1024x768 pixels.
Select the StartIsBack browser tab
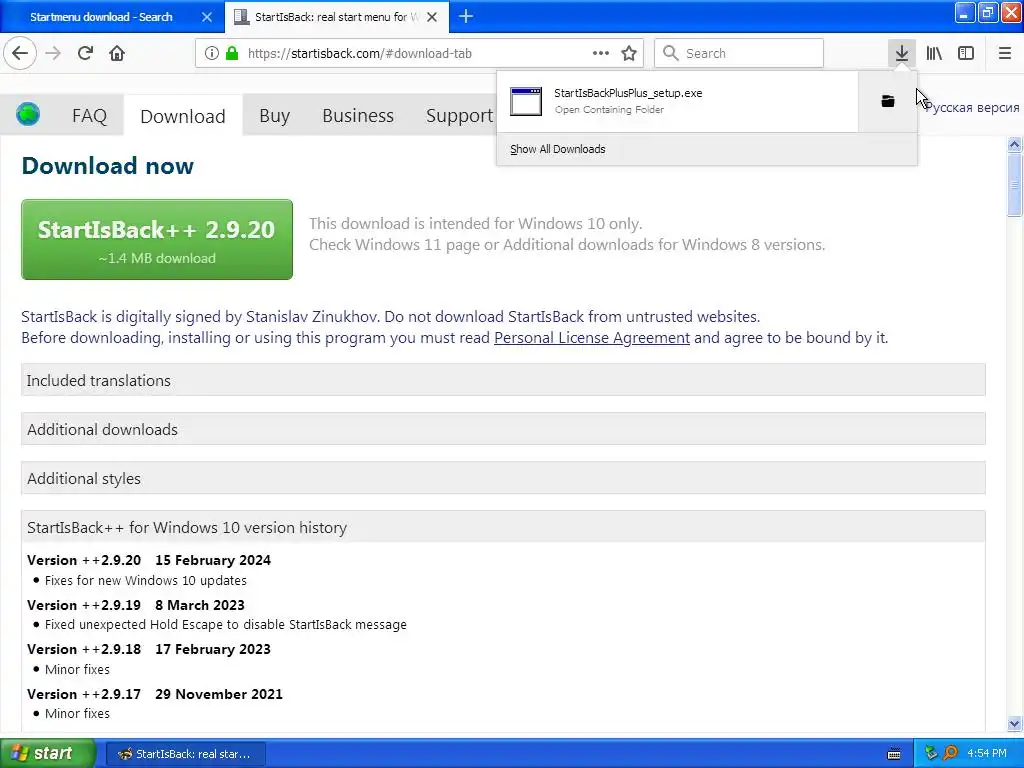coord(337,17)
